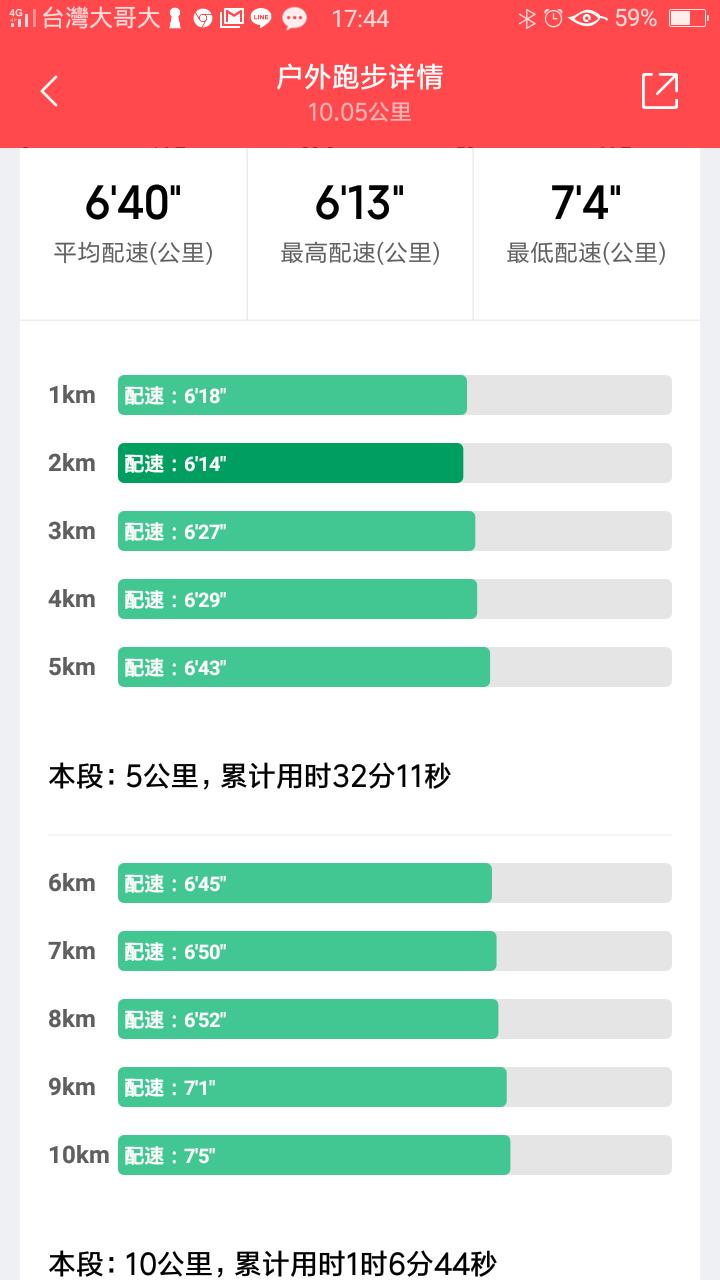This screenshot has height=1280, width=720.
Task: Select the 8km pace bar 6'52"
Action: click(308, 1019)
